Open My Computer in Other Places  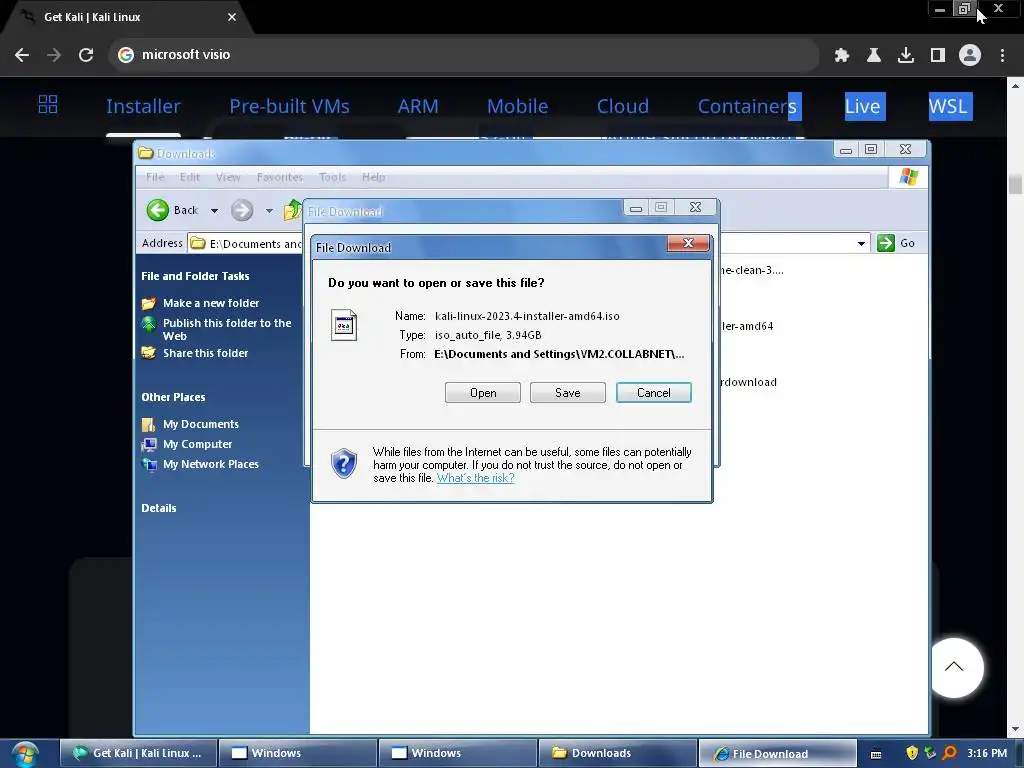click(197, 444)
